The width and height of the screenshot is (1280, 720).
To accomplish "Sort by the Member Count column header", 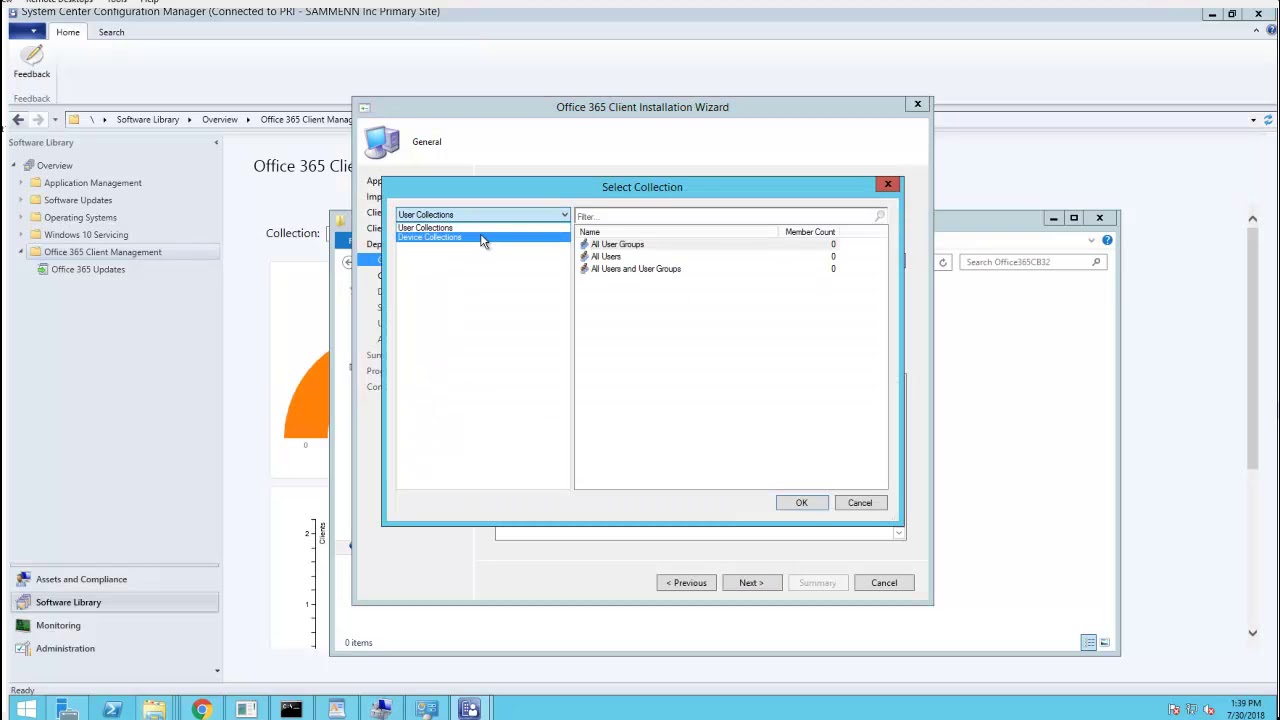I will [x=810, y=232].
